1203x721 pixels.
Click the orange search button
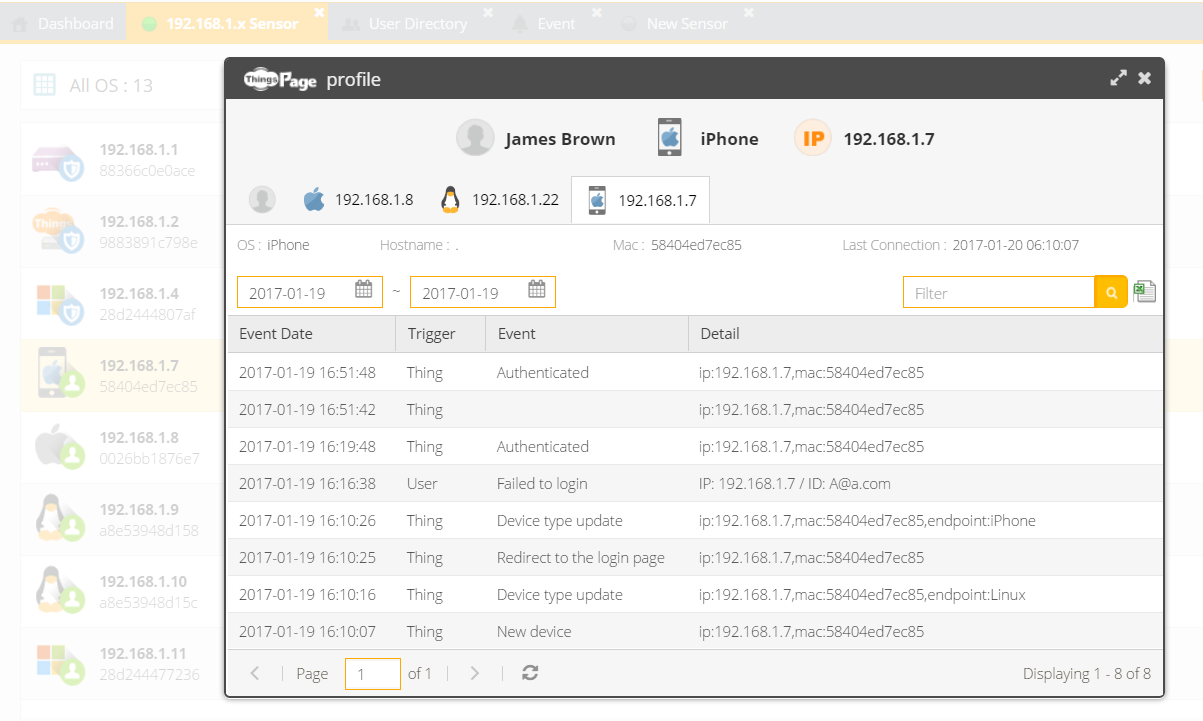[x=1111, y=292]
